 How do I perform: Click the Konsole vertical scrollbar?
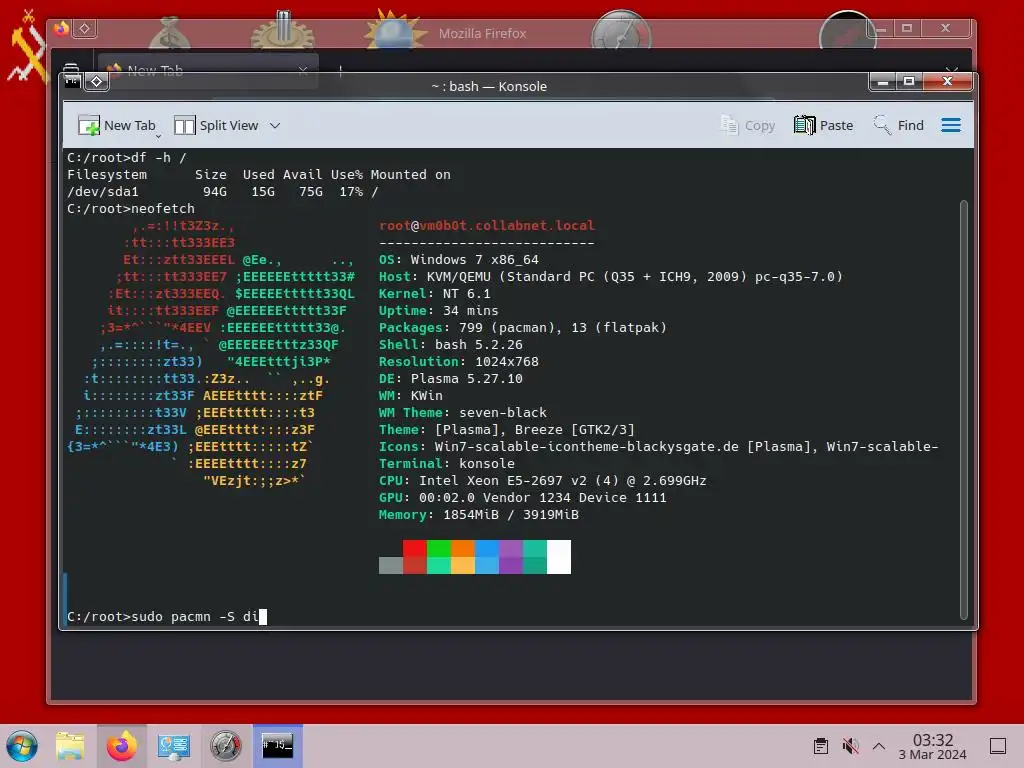click(x=963, y=409)
